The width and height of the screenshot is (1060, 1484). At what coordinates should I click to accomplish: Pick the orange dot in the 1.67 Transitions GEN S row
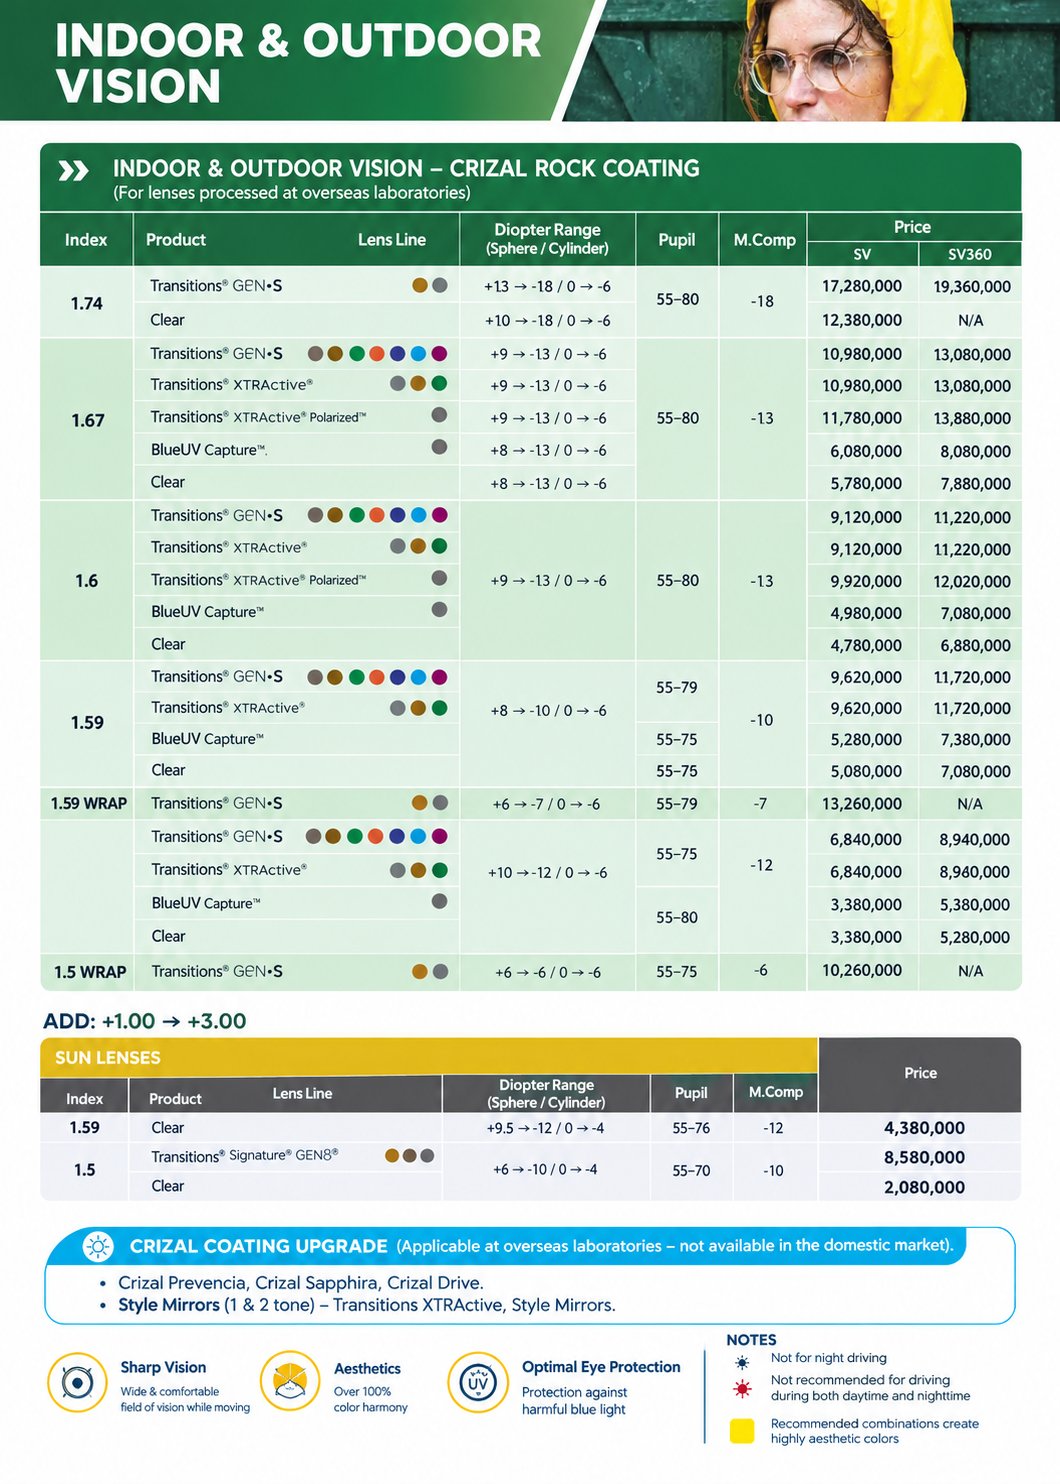coord(377,353)
